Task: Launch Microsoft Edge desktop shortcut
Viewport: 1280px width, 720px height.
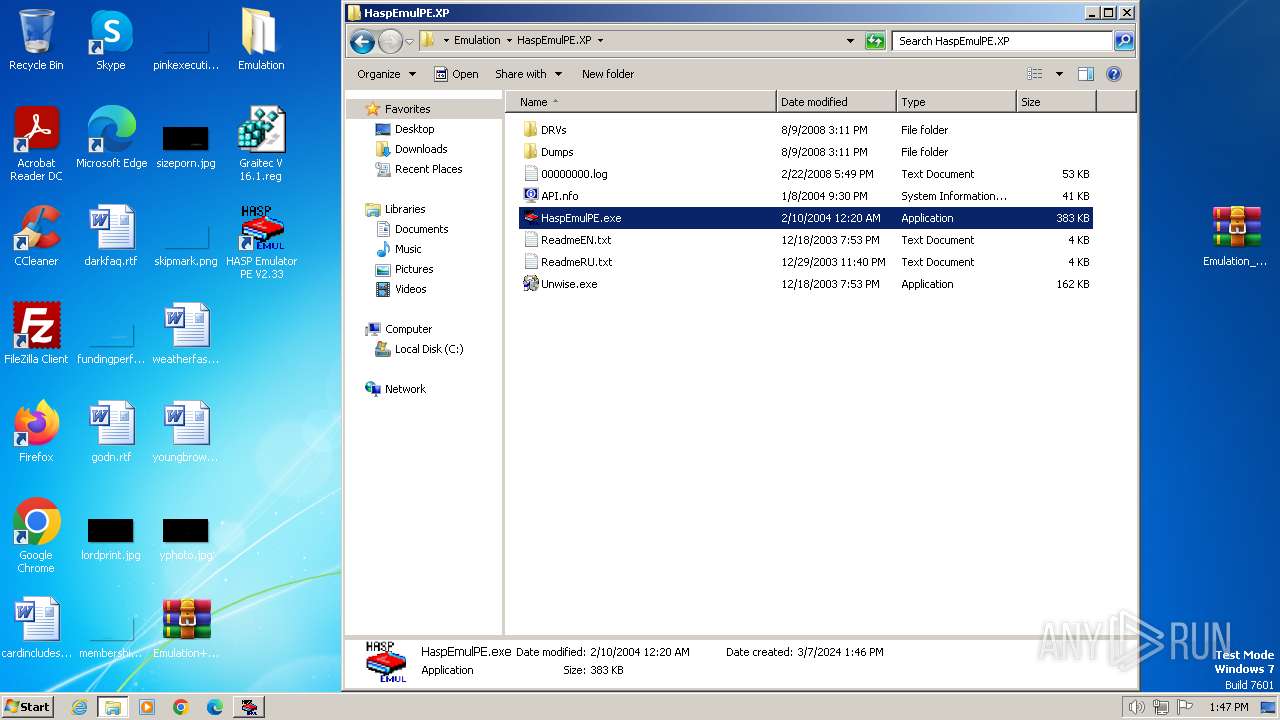Action: 111,138
